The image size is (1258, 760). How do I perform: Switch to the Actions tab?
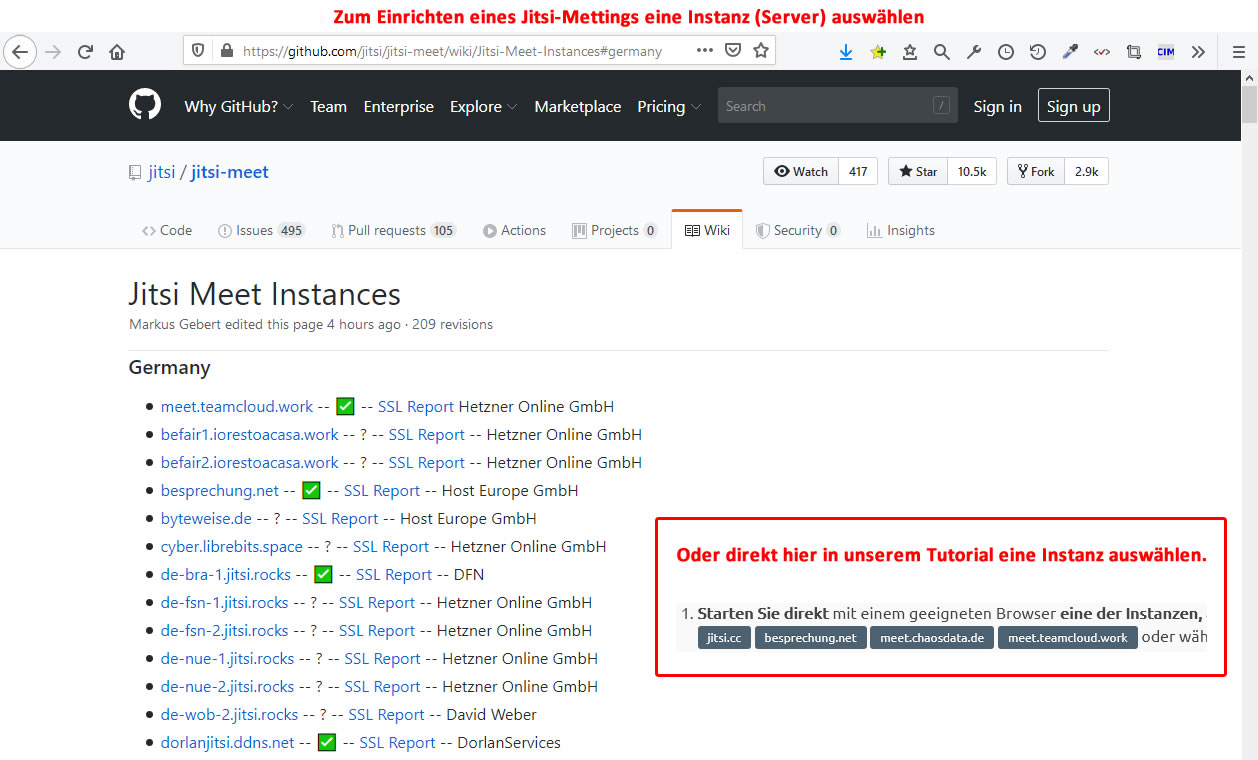515,230
